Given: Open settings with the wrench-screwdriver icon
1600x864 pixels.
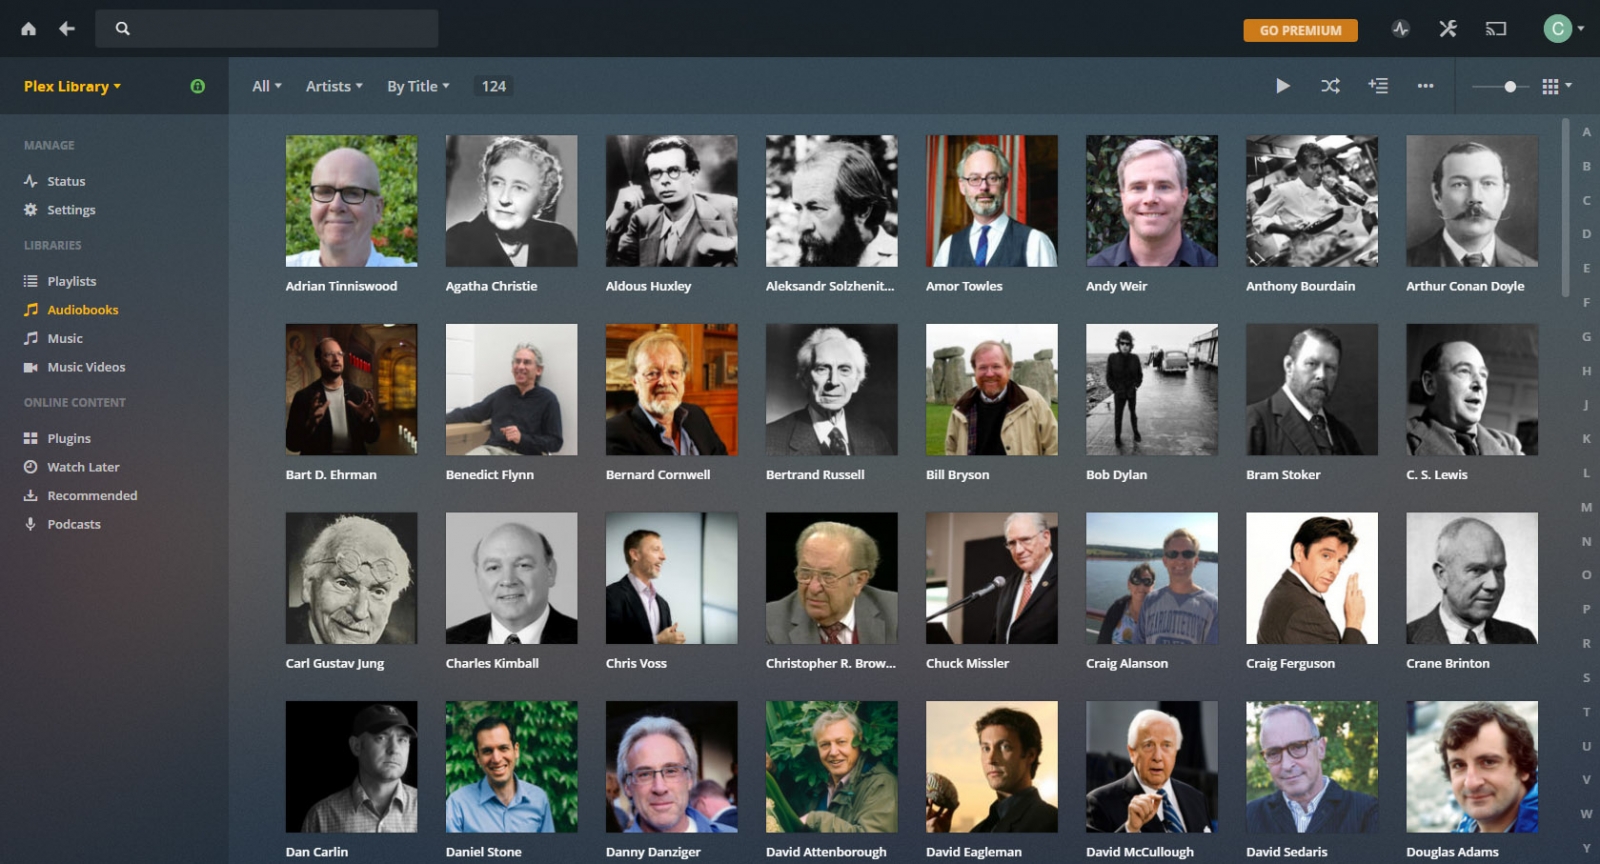Looking at the screenshot, I should (1448, 29).
